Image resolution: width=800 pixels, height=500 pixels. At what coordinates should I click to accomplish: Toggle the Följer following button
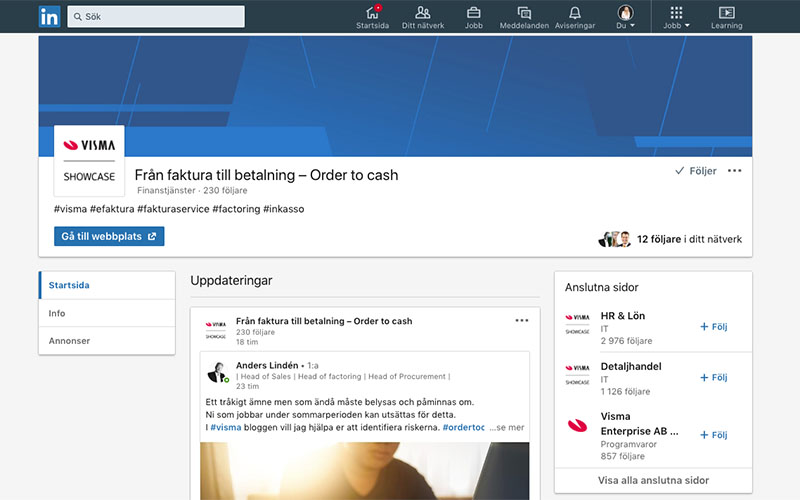(696, 171)
